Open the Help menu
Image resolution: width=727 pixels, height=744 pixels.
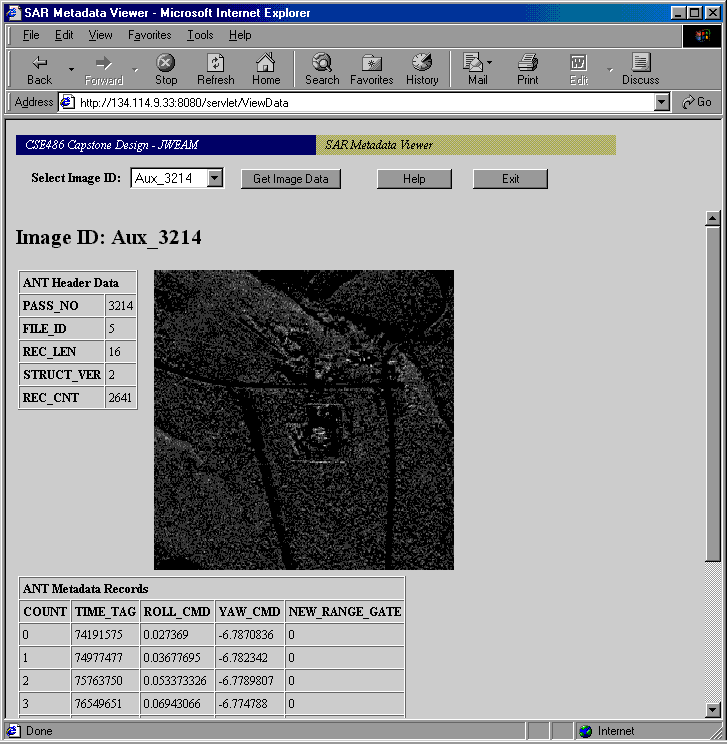pos(240,35)
